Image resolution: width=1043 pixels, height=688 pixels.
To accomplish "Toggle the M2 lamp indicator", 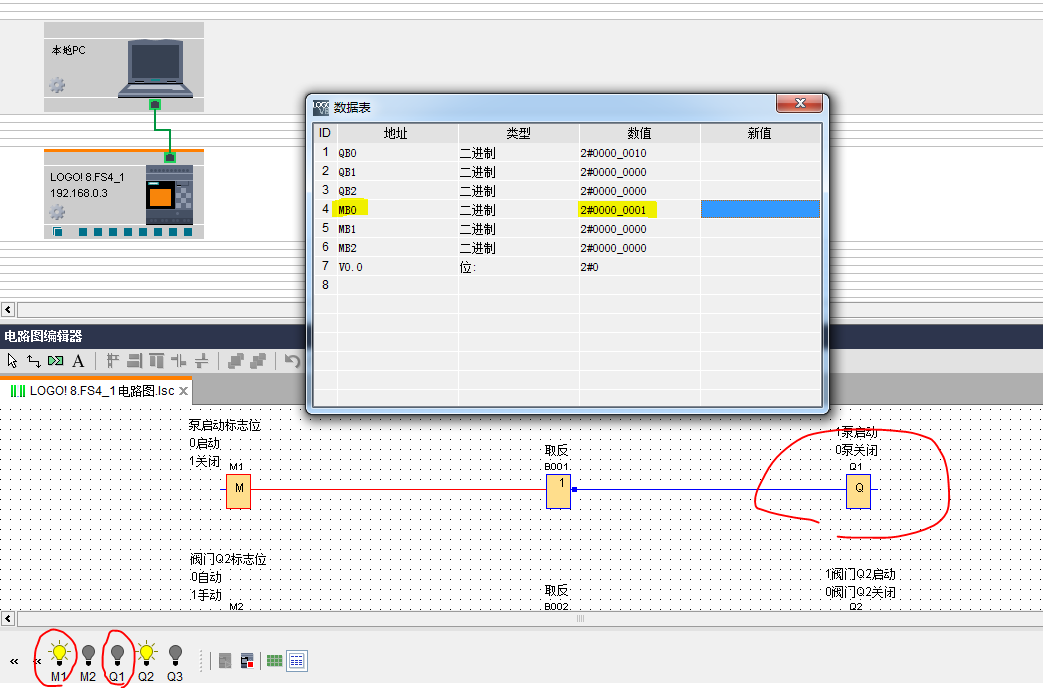I will 88,655.
